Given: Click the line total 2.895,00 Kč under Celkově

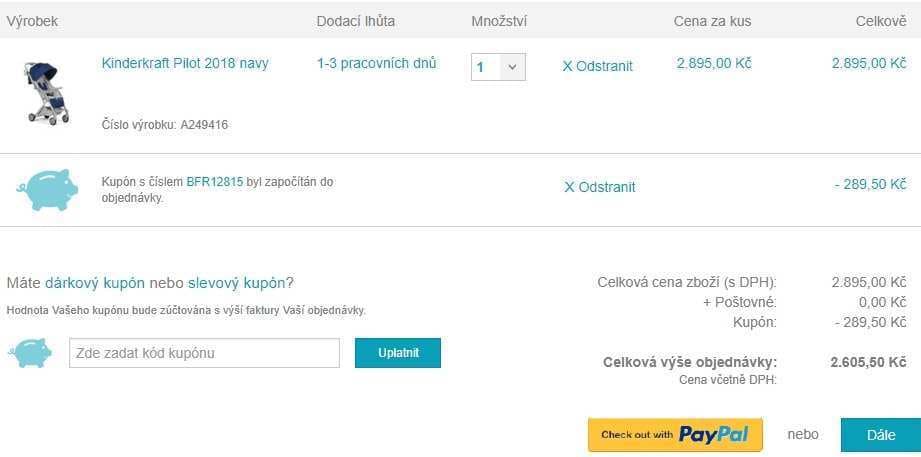Looking at the screenshot, I should coord(869,63).
